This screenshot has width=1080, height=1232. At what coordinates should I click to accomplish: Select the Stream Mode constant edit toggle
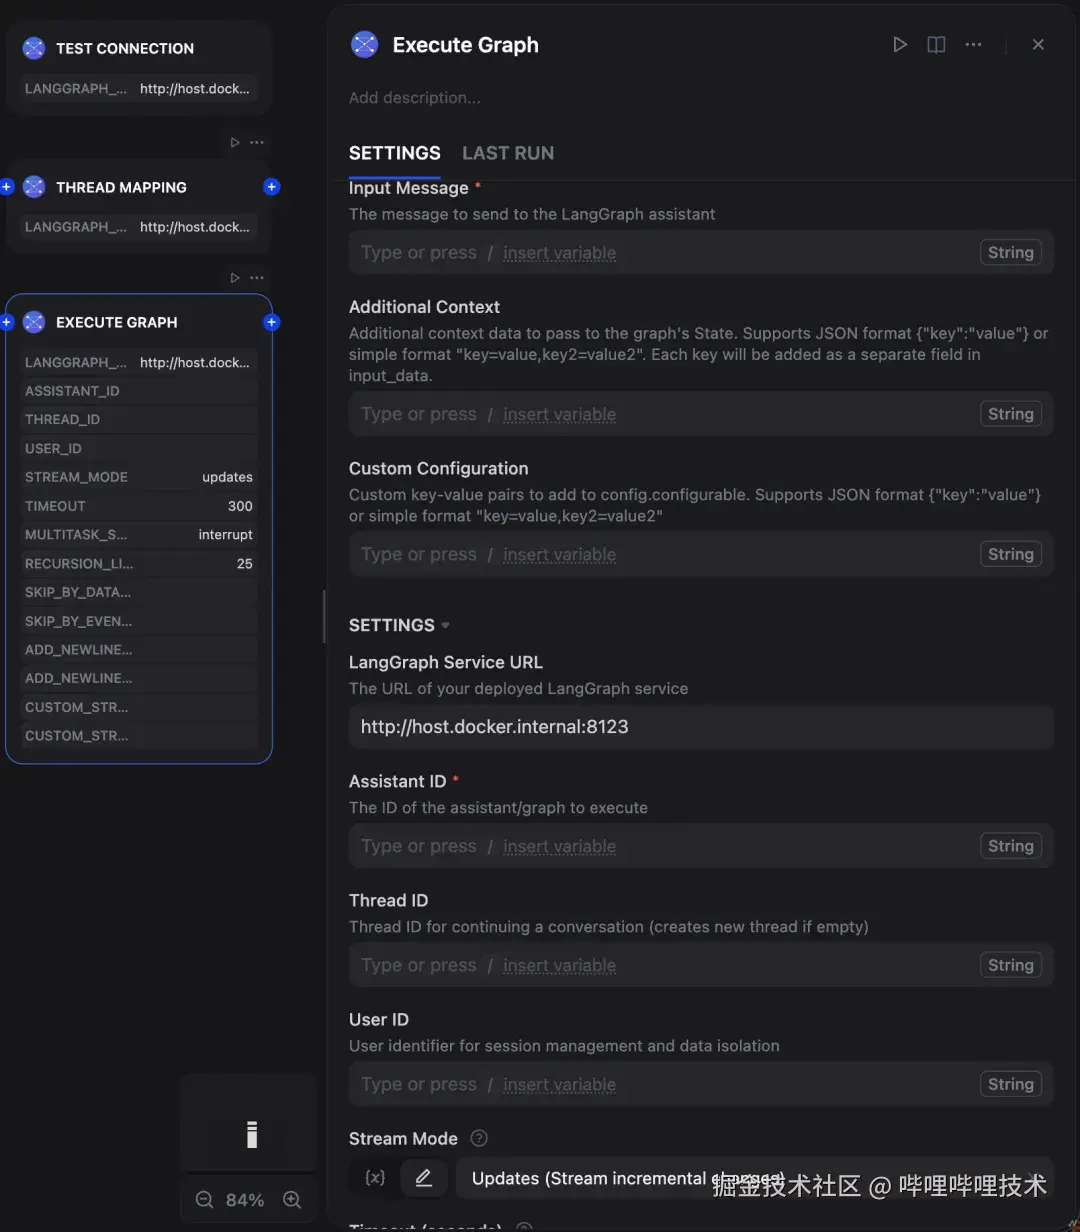423,1178
